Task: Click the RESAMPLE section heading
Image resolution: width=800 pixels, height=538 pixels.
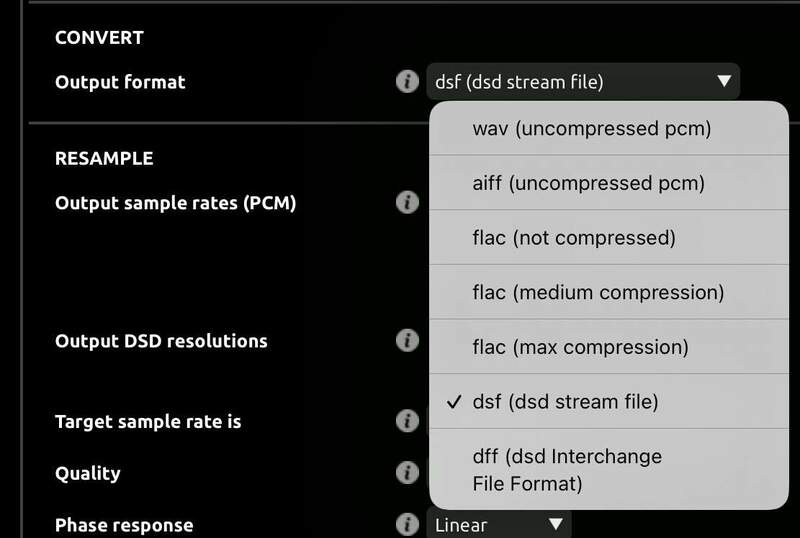Action: [x=104, y=158]
